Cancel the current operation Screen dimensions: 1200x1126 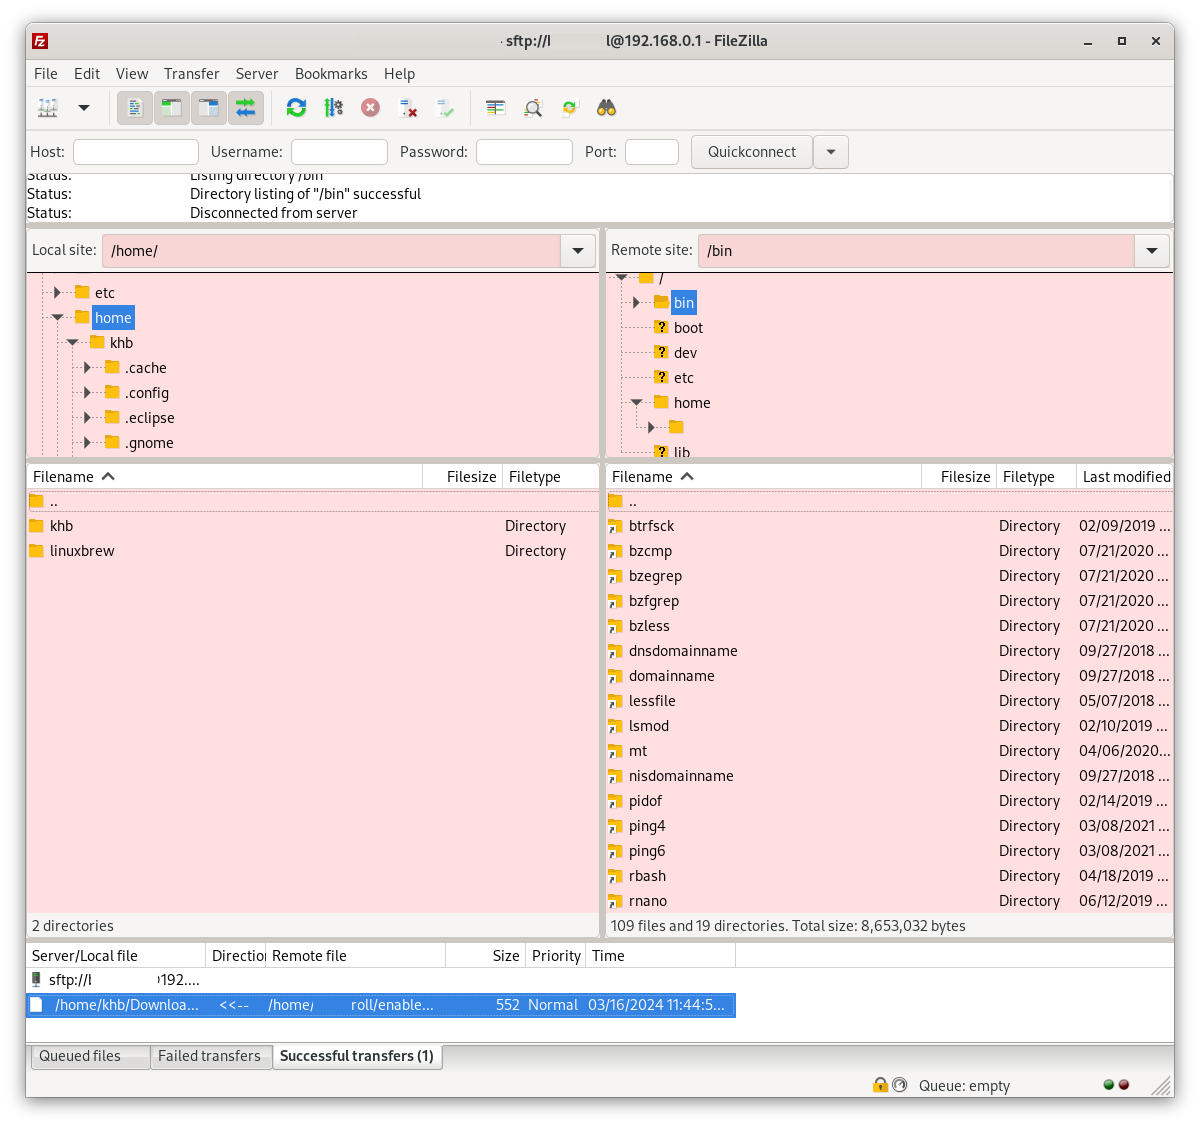pyautogui.click(x=370, y=107)
